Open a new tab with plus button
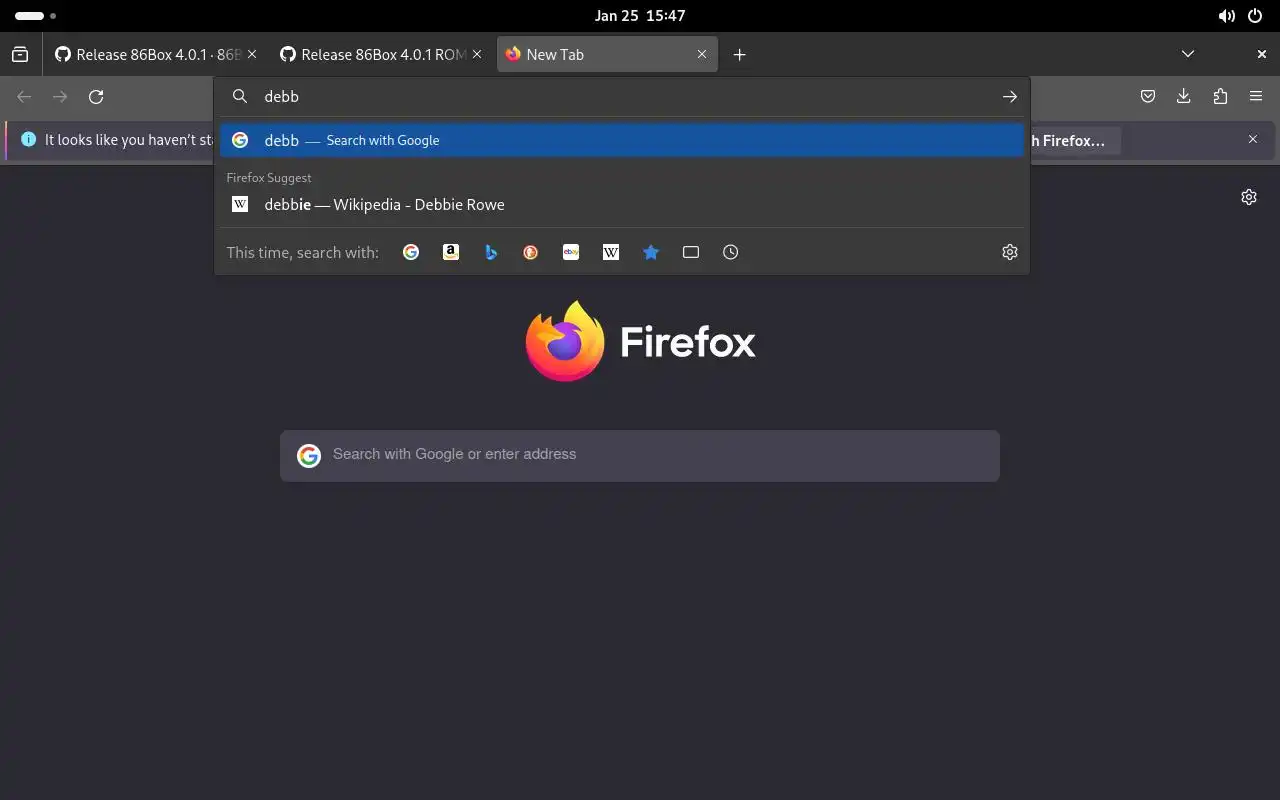Viewport: 1280px width, 800px height. (x=740, y=54)
